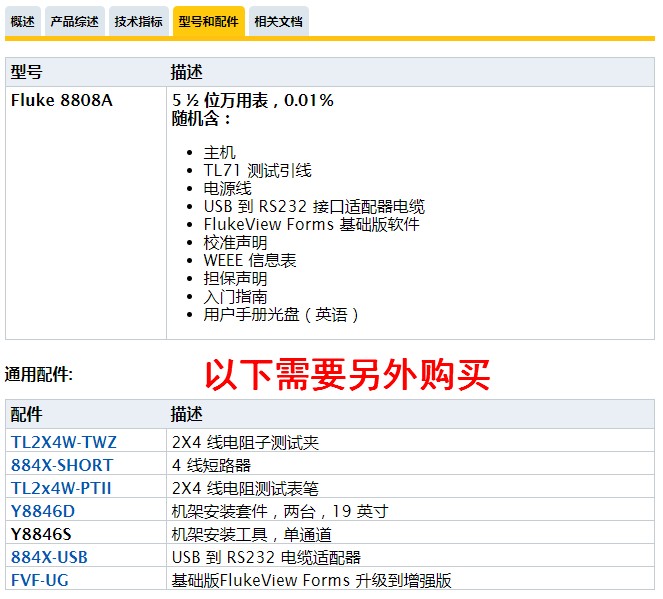Open the Y8846D rack mount kit link

(43, 511)
